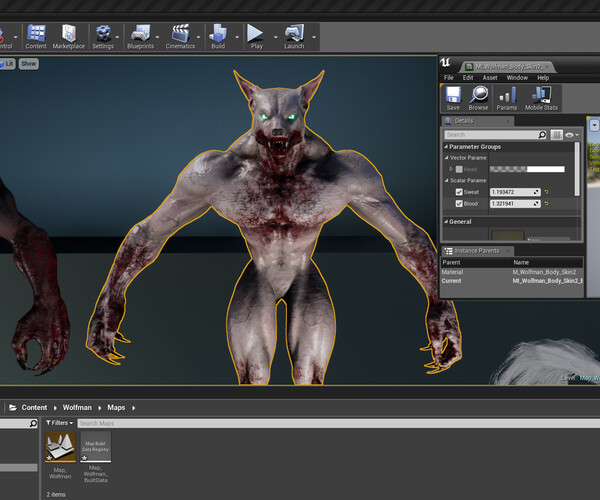Open Build options dropdown arrow
The height and width of the screenshot is (500, 600).
pyautogui.click(x=237, y=37)
